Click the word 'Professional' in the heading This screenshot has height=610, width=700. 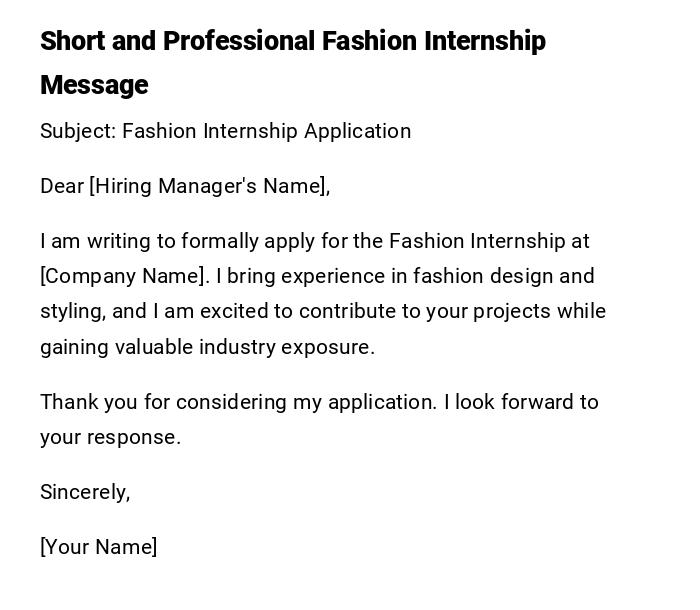(238, 41)
